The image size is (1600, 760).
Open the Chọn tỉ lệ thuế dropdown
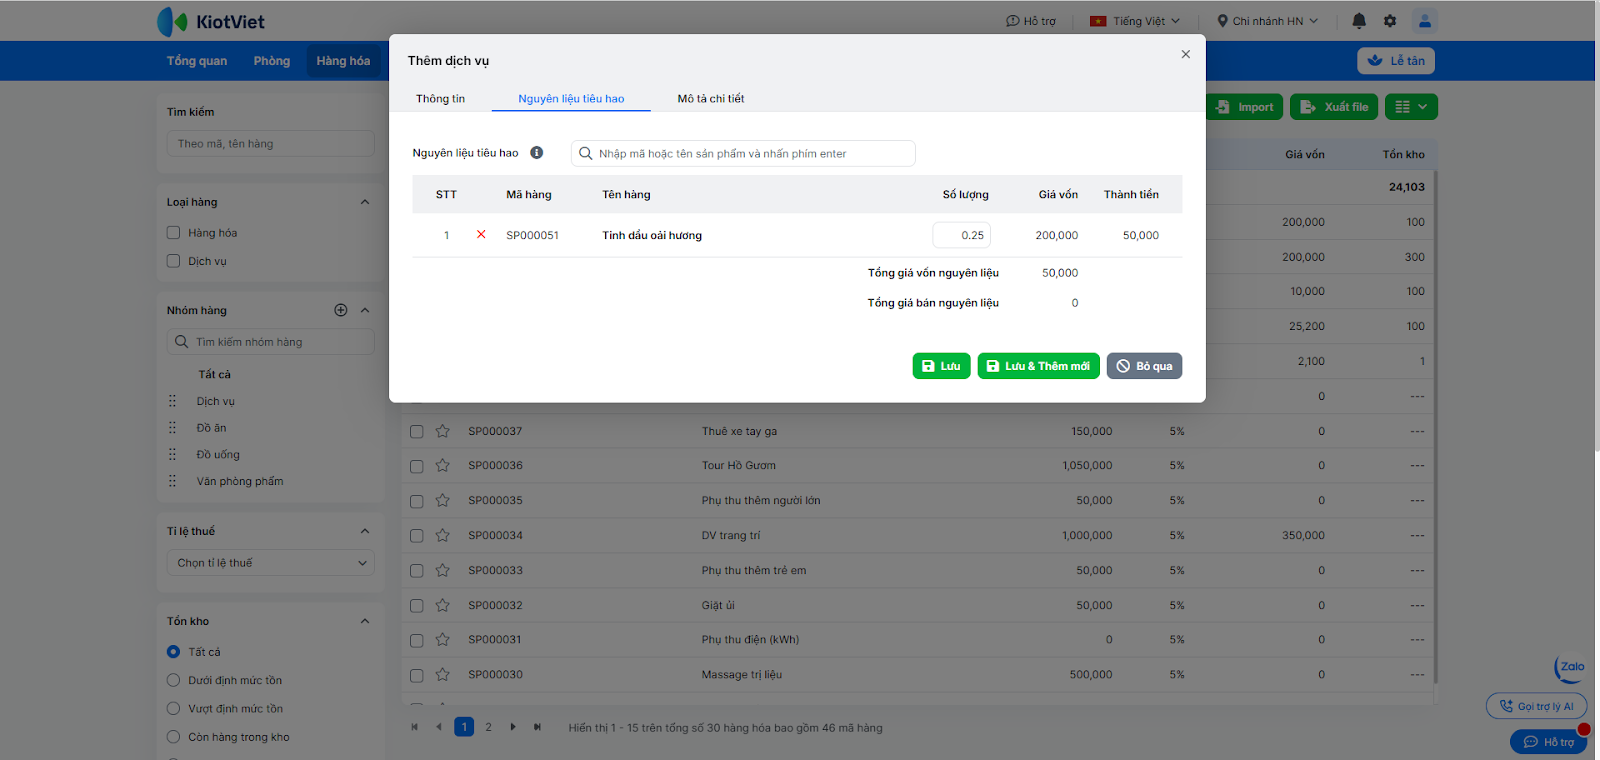270,563
